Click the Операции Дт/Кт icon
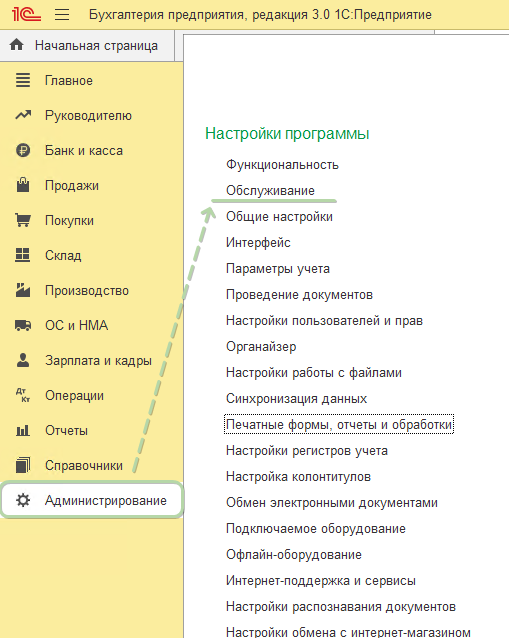This screenshot has width=509, height=638. (23, 395)
